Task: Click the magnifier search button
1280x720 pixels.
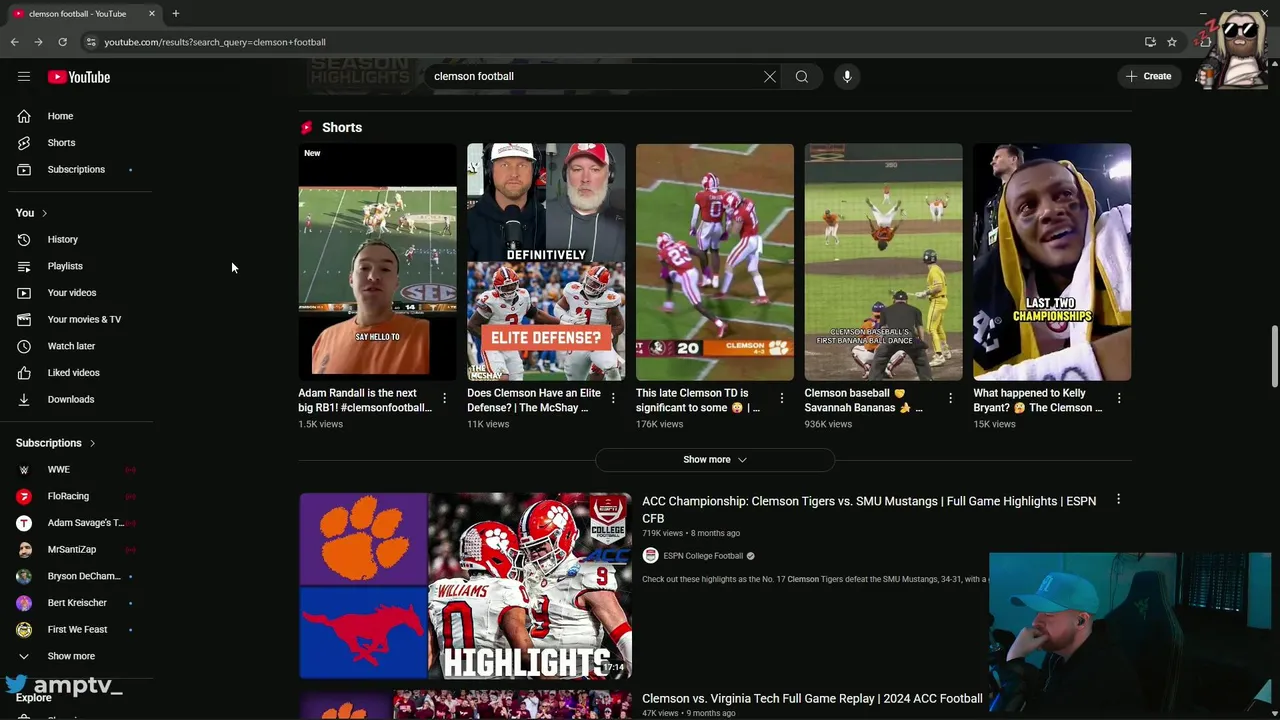Action: tap(802, 76)
